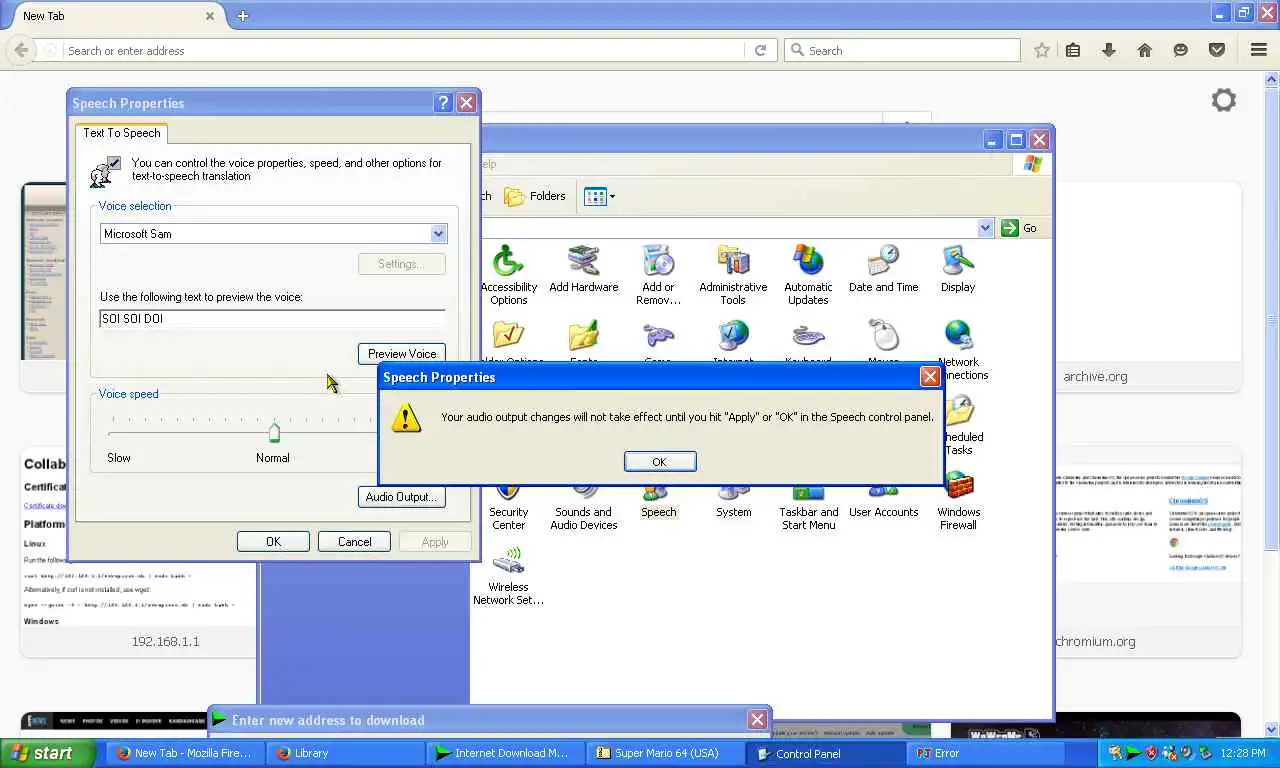This screenshot has height=768, width=1280.
Task: Switch to Library taskbar item
Action: (345, 753)
